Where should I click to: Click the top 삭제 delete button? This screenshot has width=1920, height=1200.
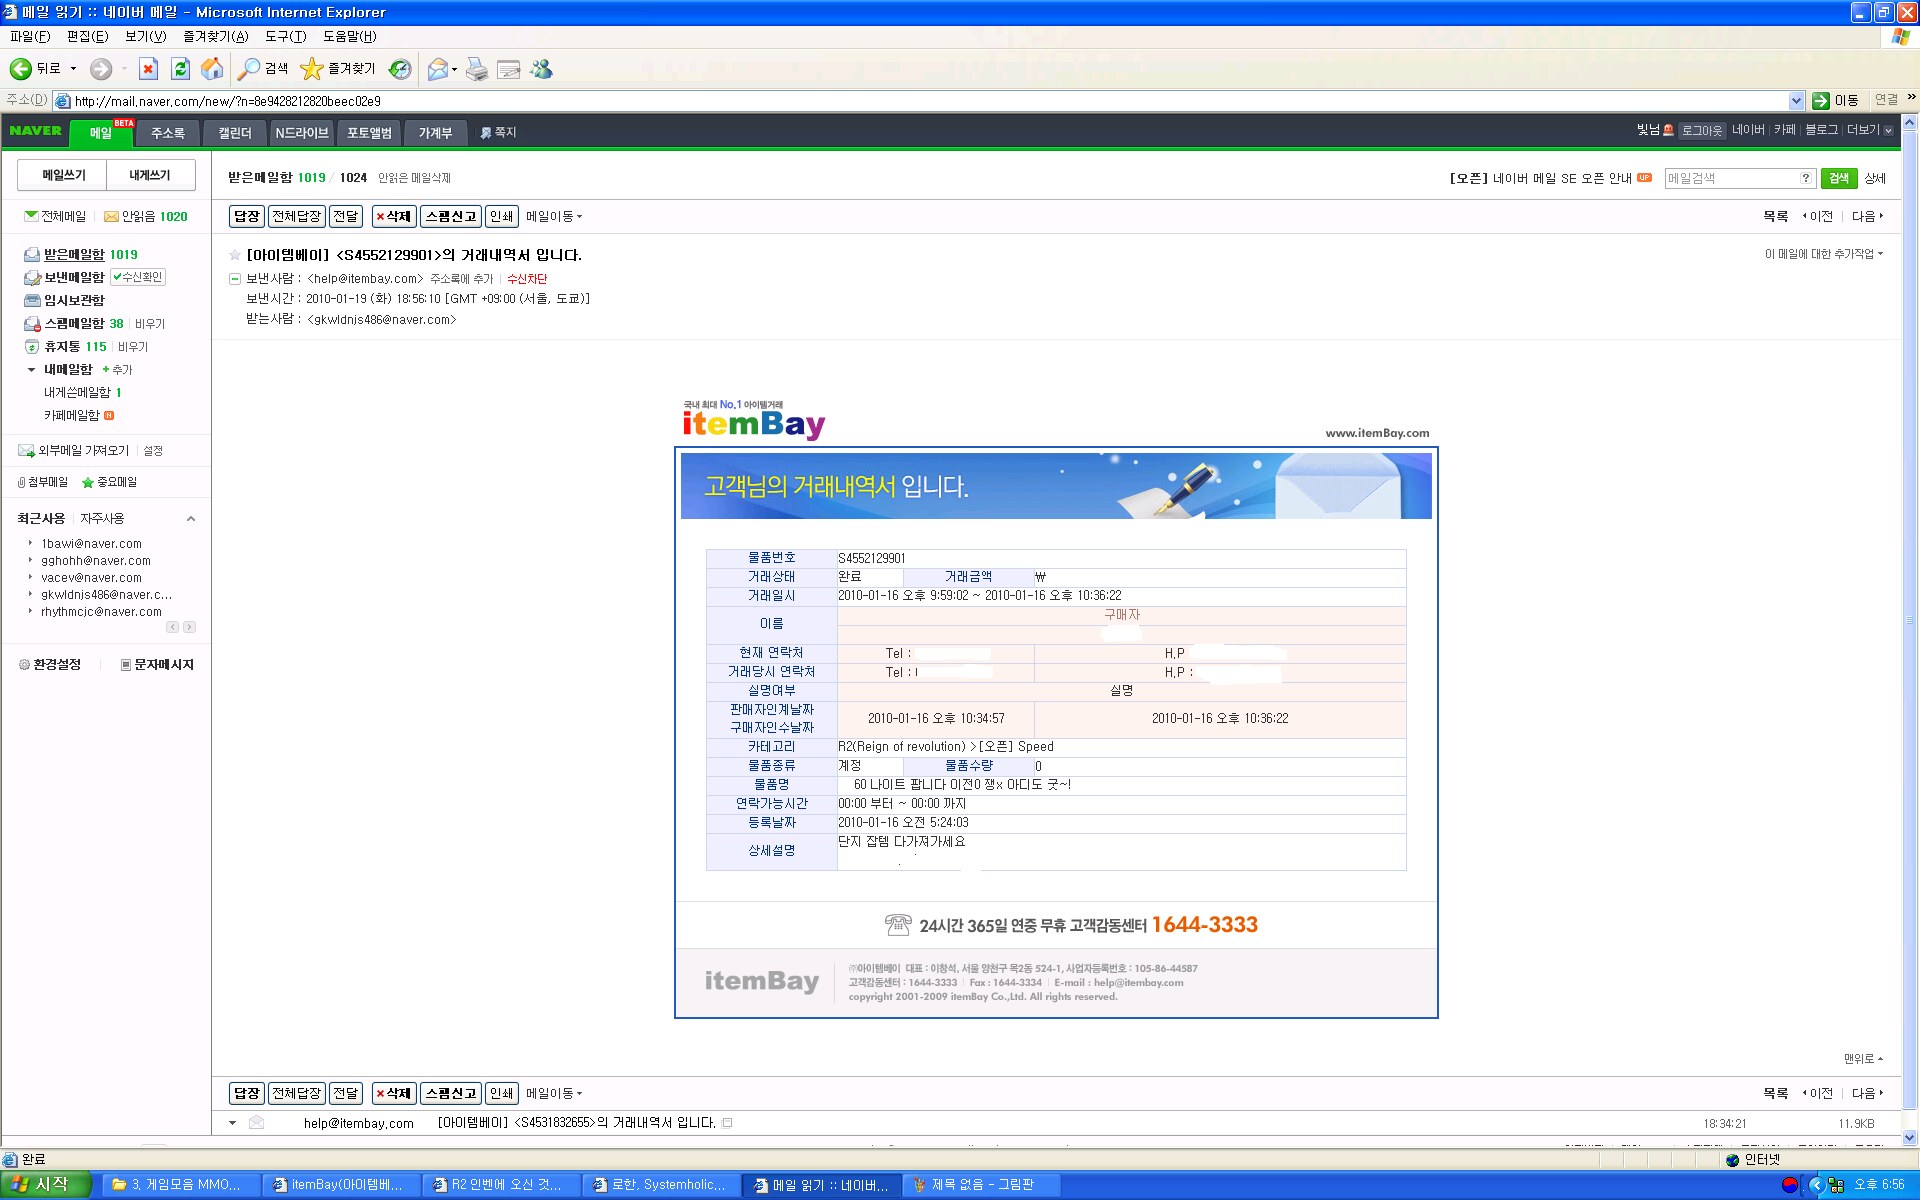pos(394,216)
